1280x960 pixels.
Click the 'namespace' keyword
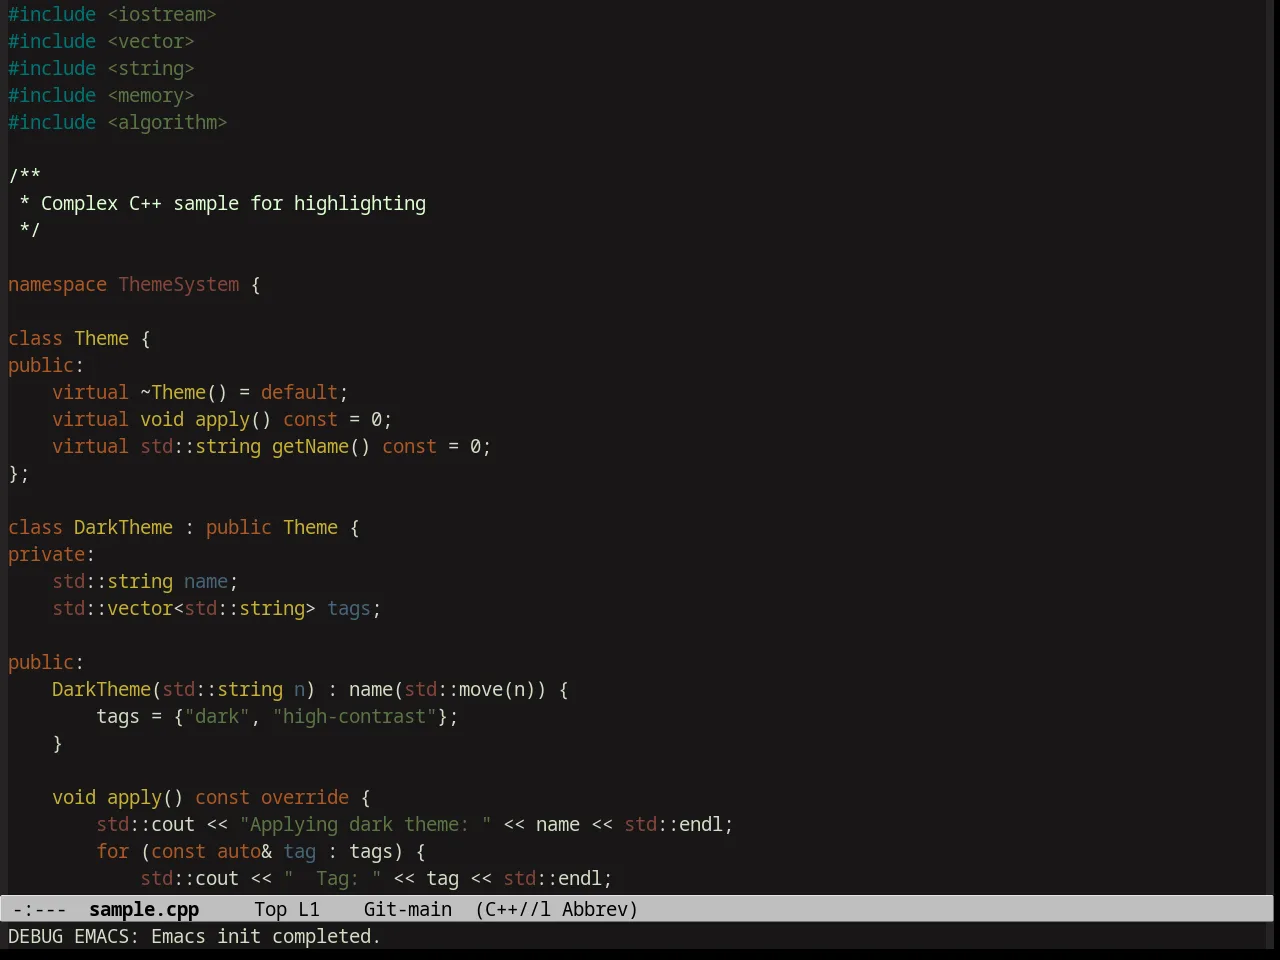[57, 284]
